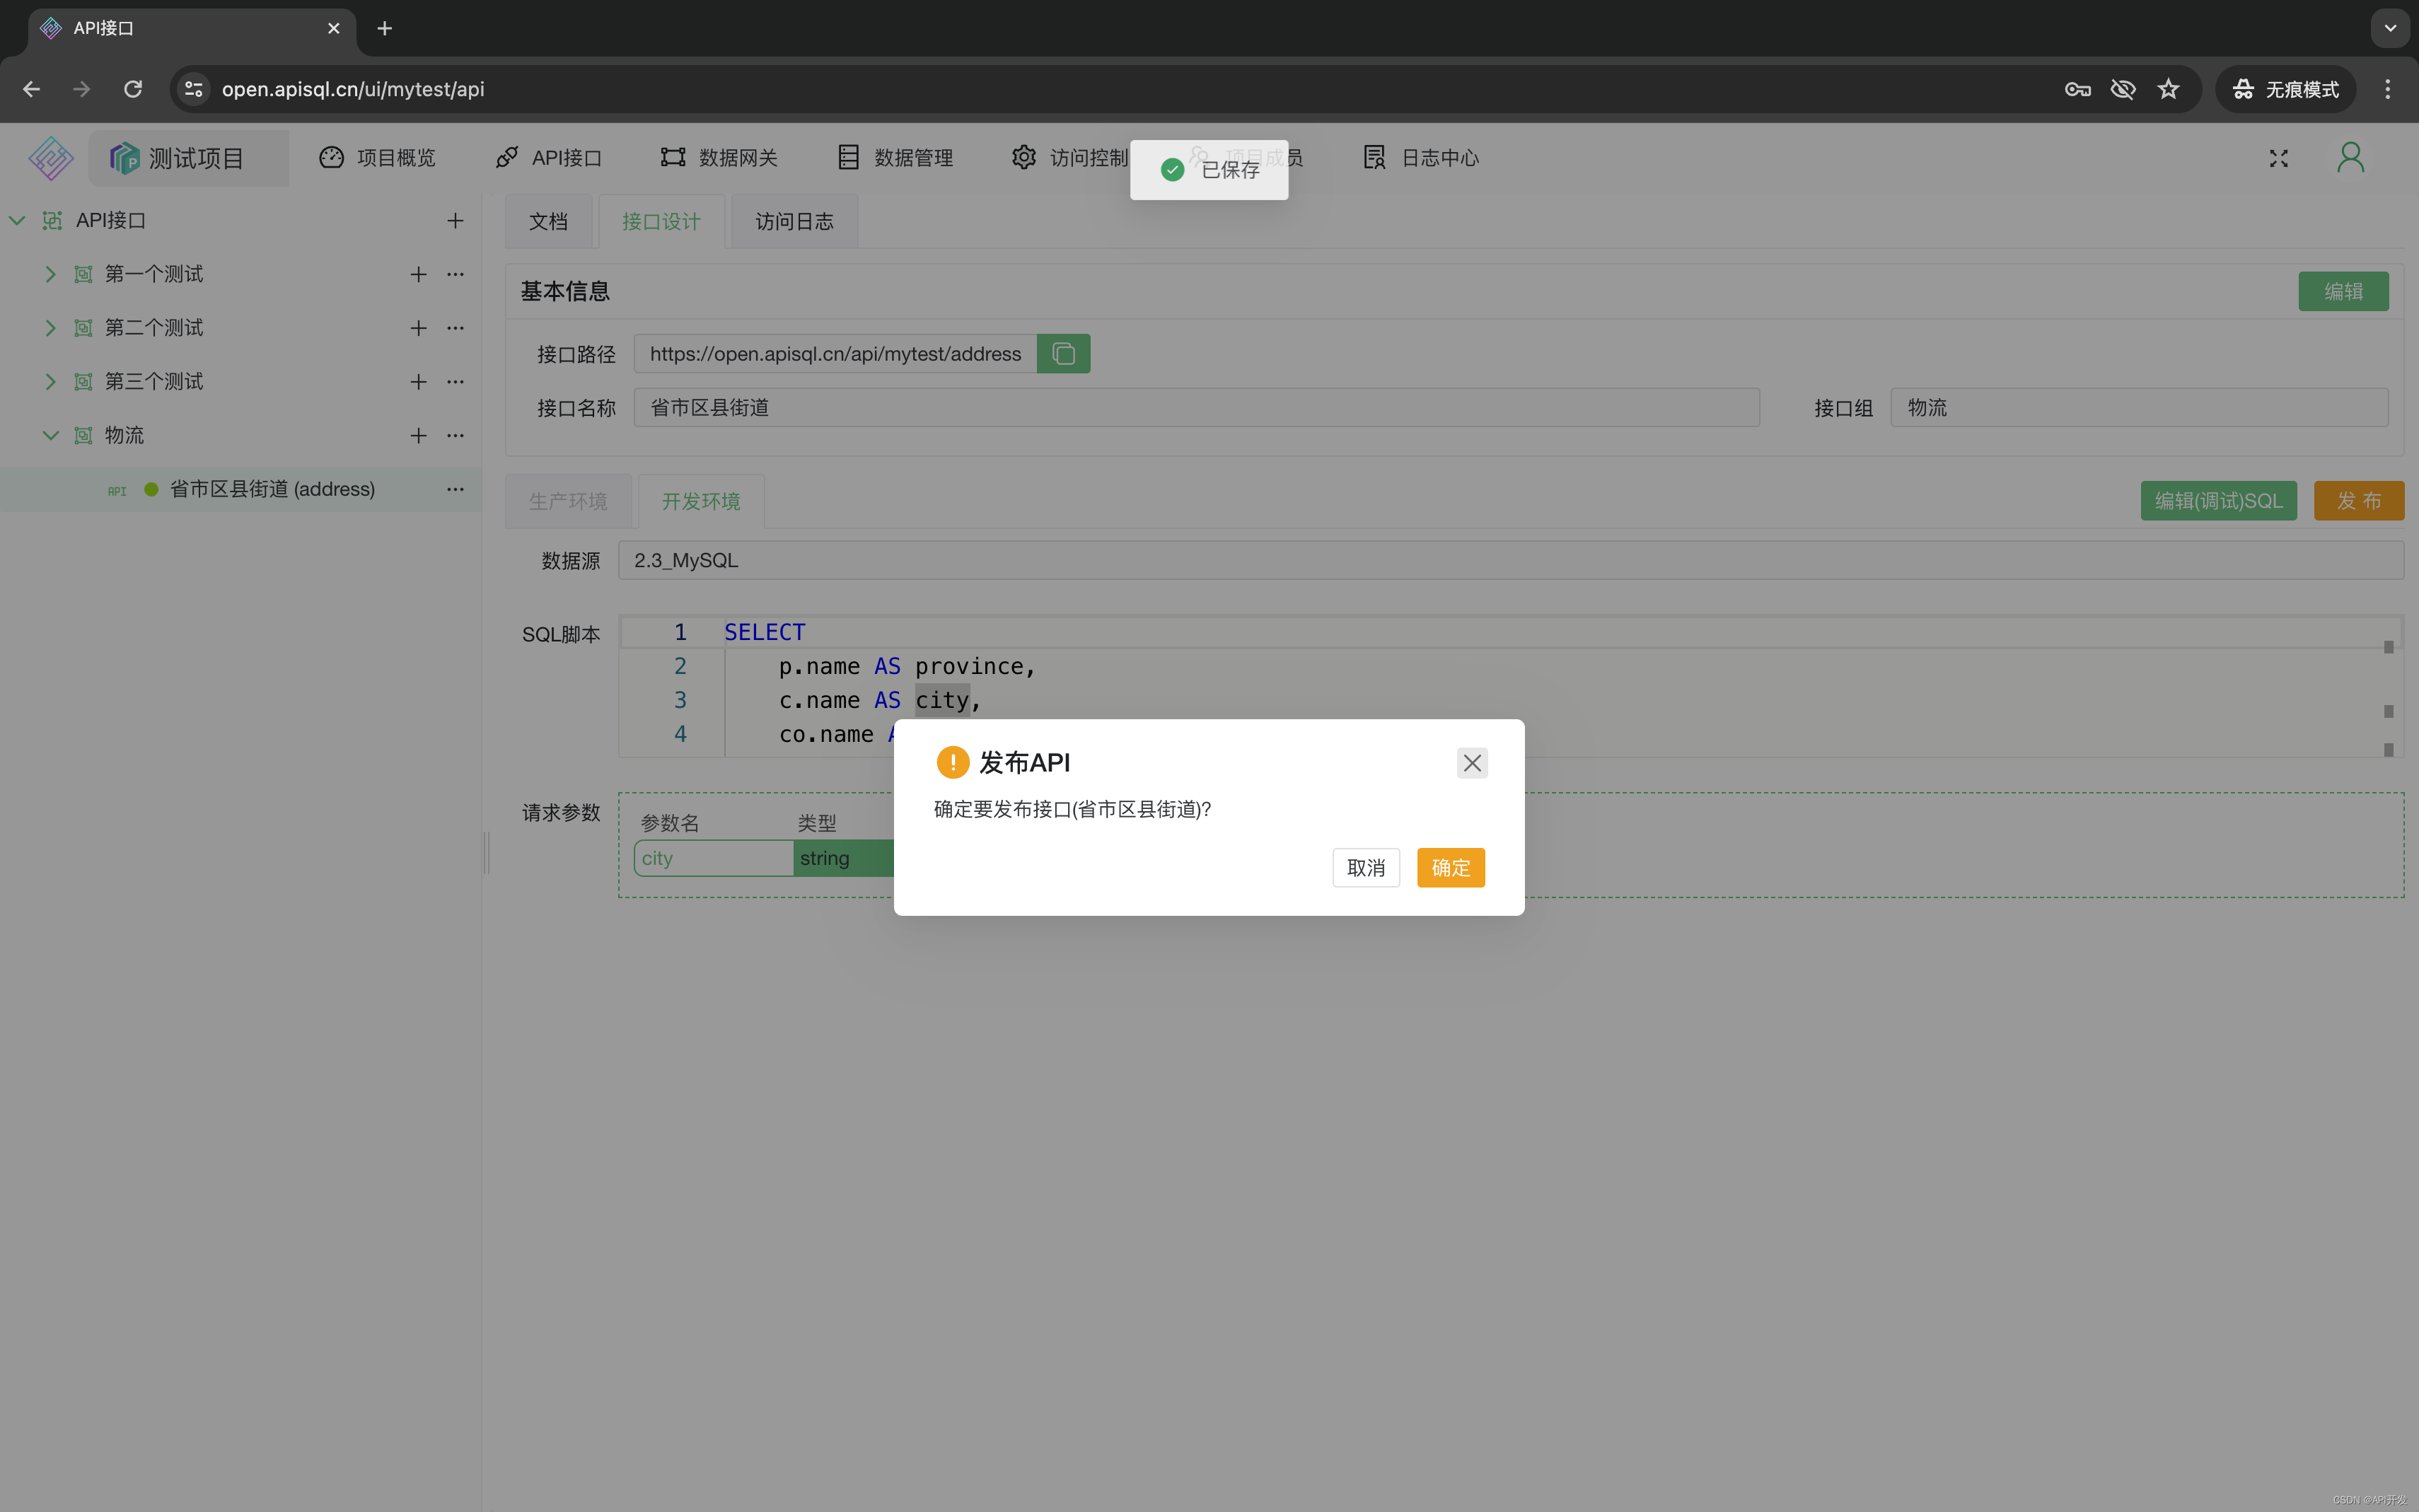The width and height of the screenshot is (2419, 1512).
Task: Confirm publishing with the 确定 button
Action: pos(1450,867)
